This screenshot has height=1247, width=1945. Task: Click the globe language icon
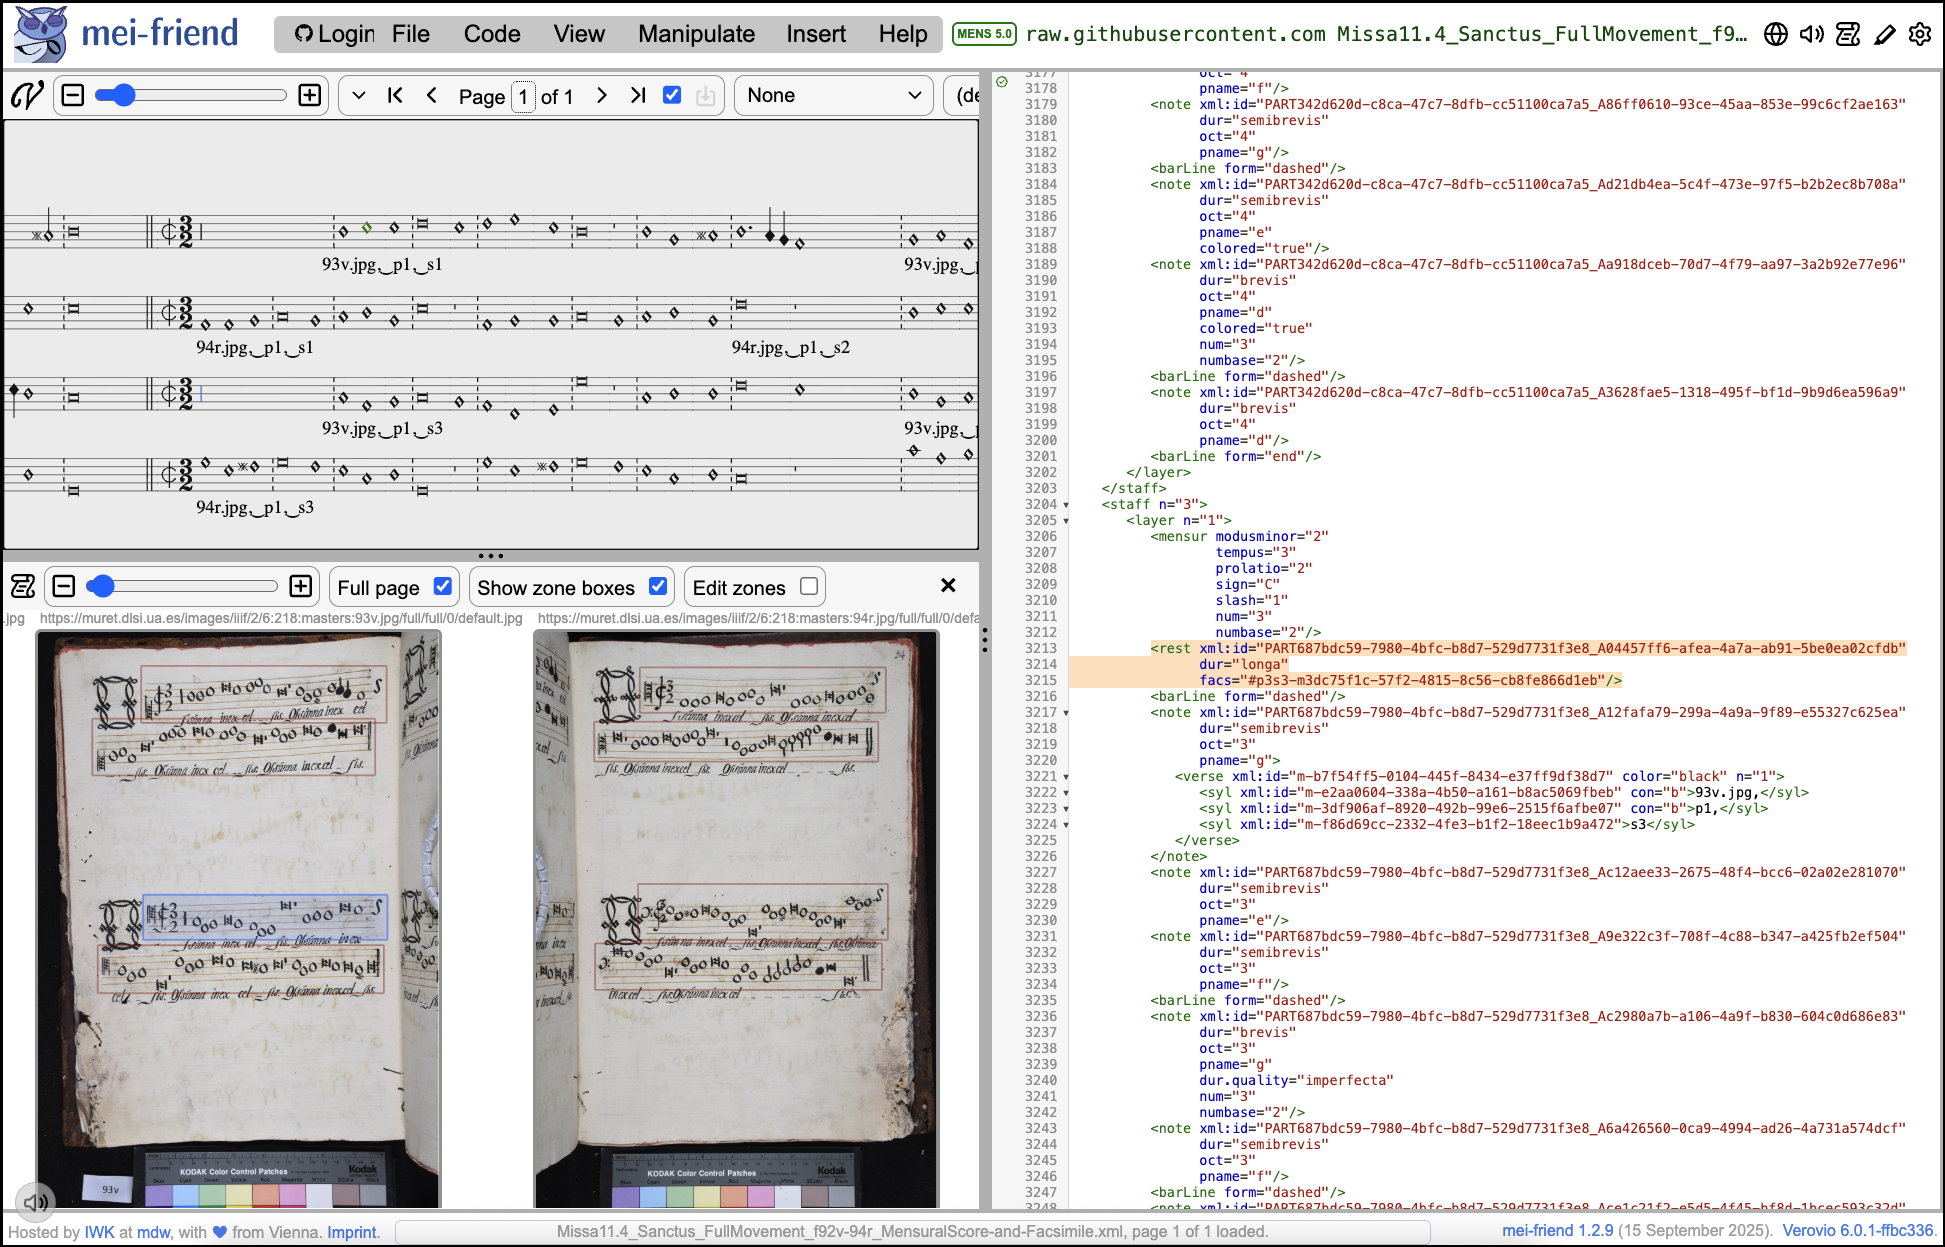pyautogui.click(x=1775, y=34)
